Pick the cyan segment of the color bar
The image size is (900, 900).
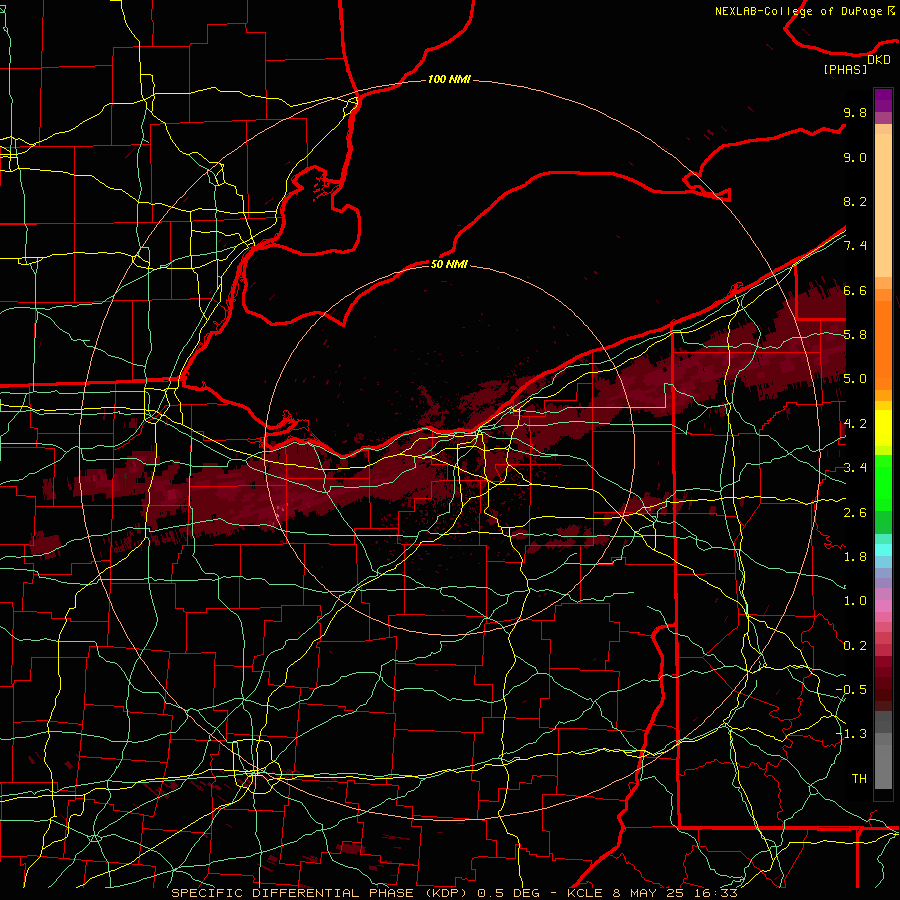(x=883, y=550)
